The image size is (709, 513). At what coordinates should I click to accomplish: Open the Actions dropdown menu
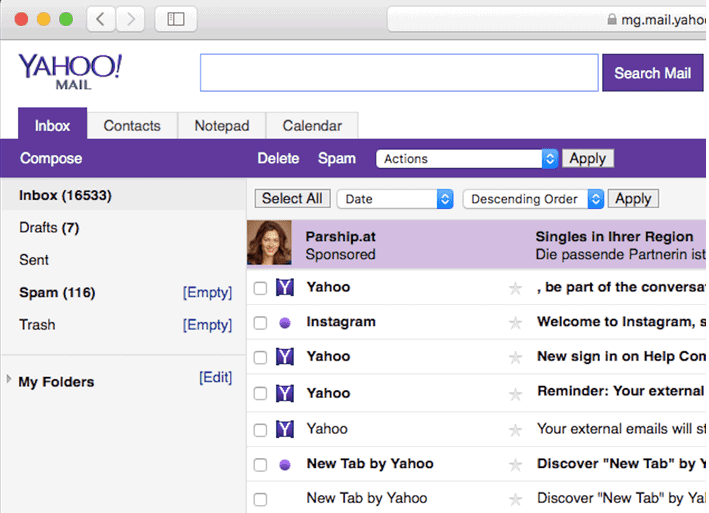(466, 159)
